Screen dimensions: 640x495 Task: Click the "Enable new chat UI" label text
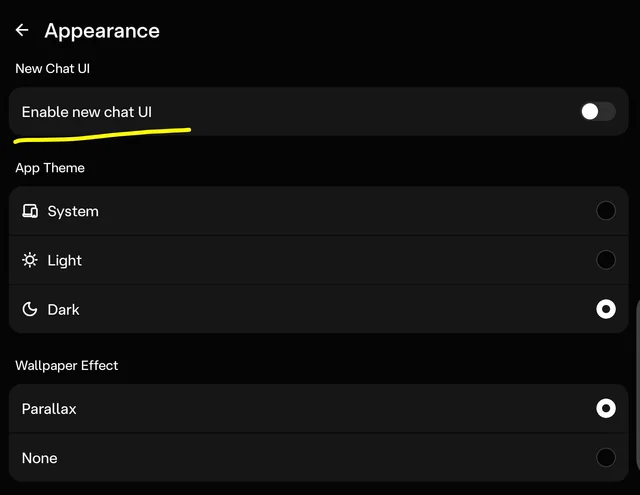87,112
